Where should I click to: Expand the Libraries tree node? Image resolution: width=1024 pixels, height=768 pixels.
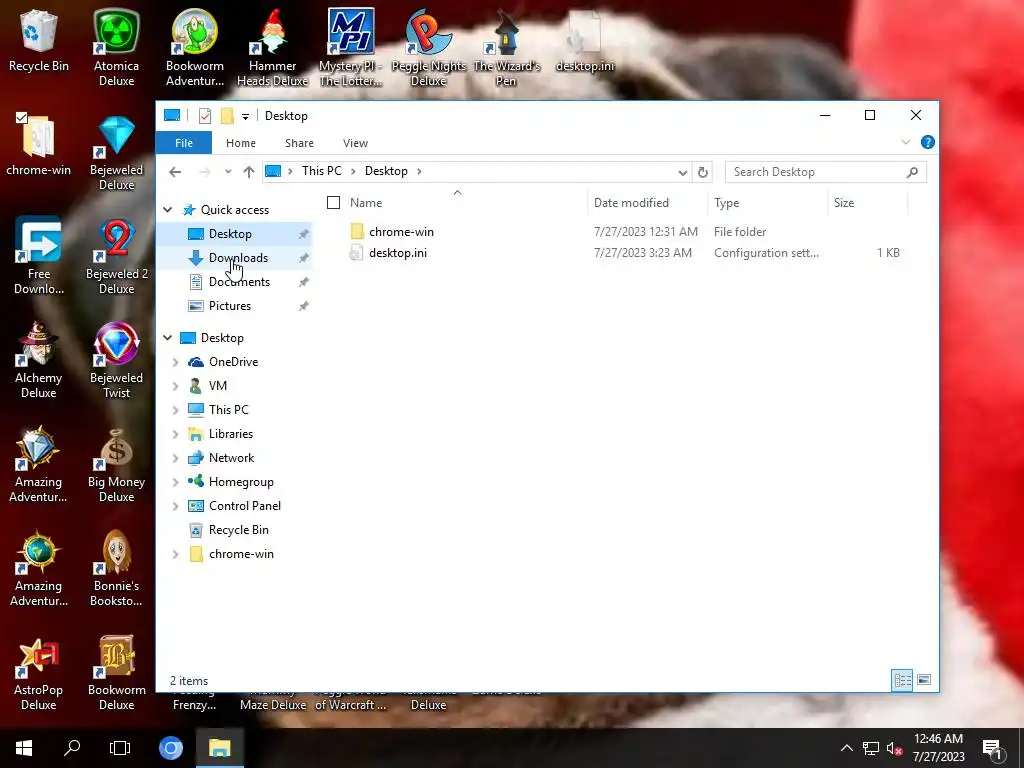(x=176, y=434)
